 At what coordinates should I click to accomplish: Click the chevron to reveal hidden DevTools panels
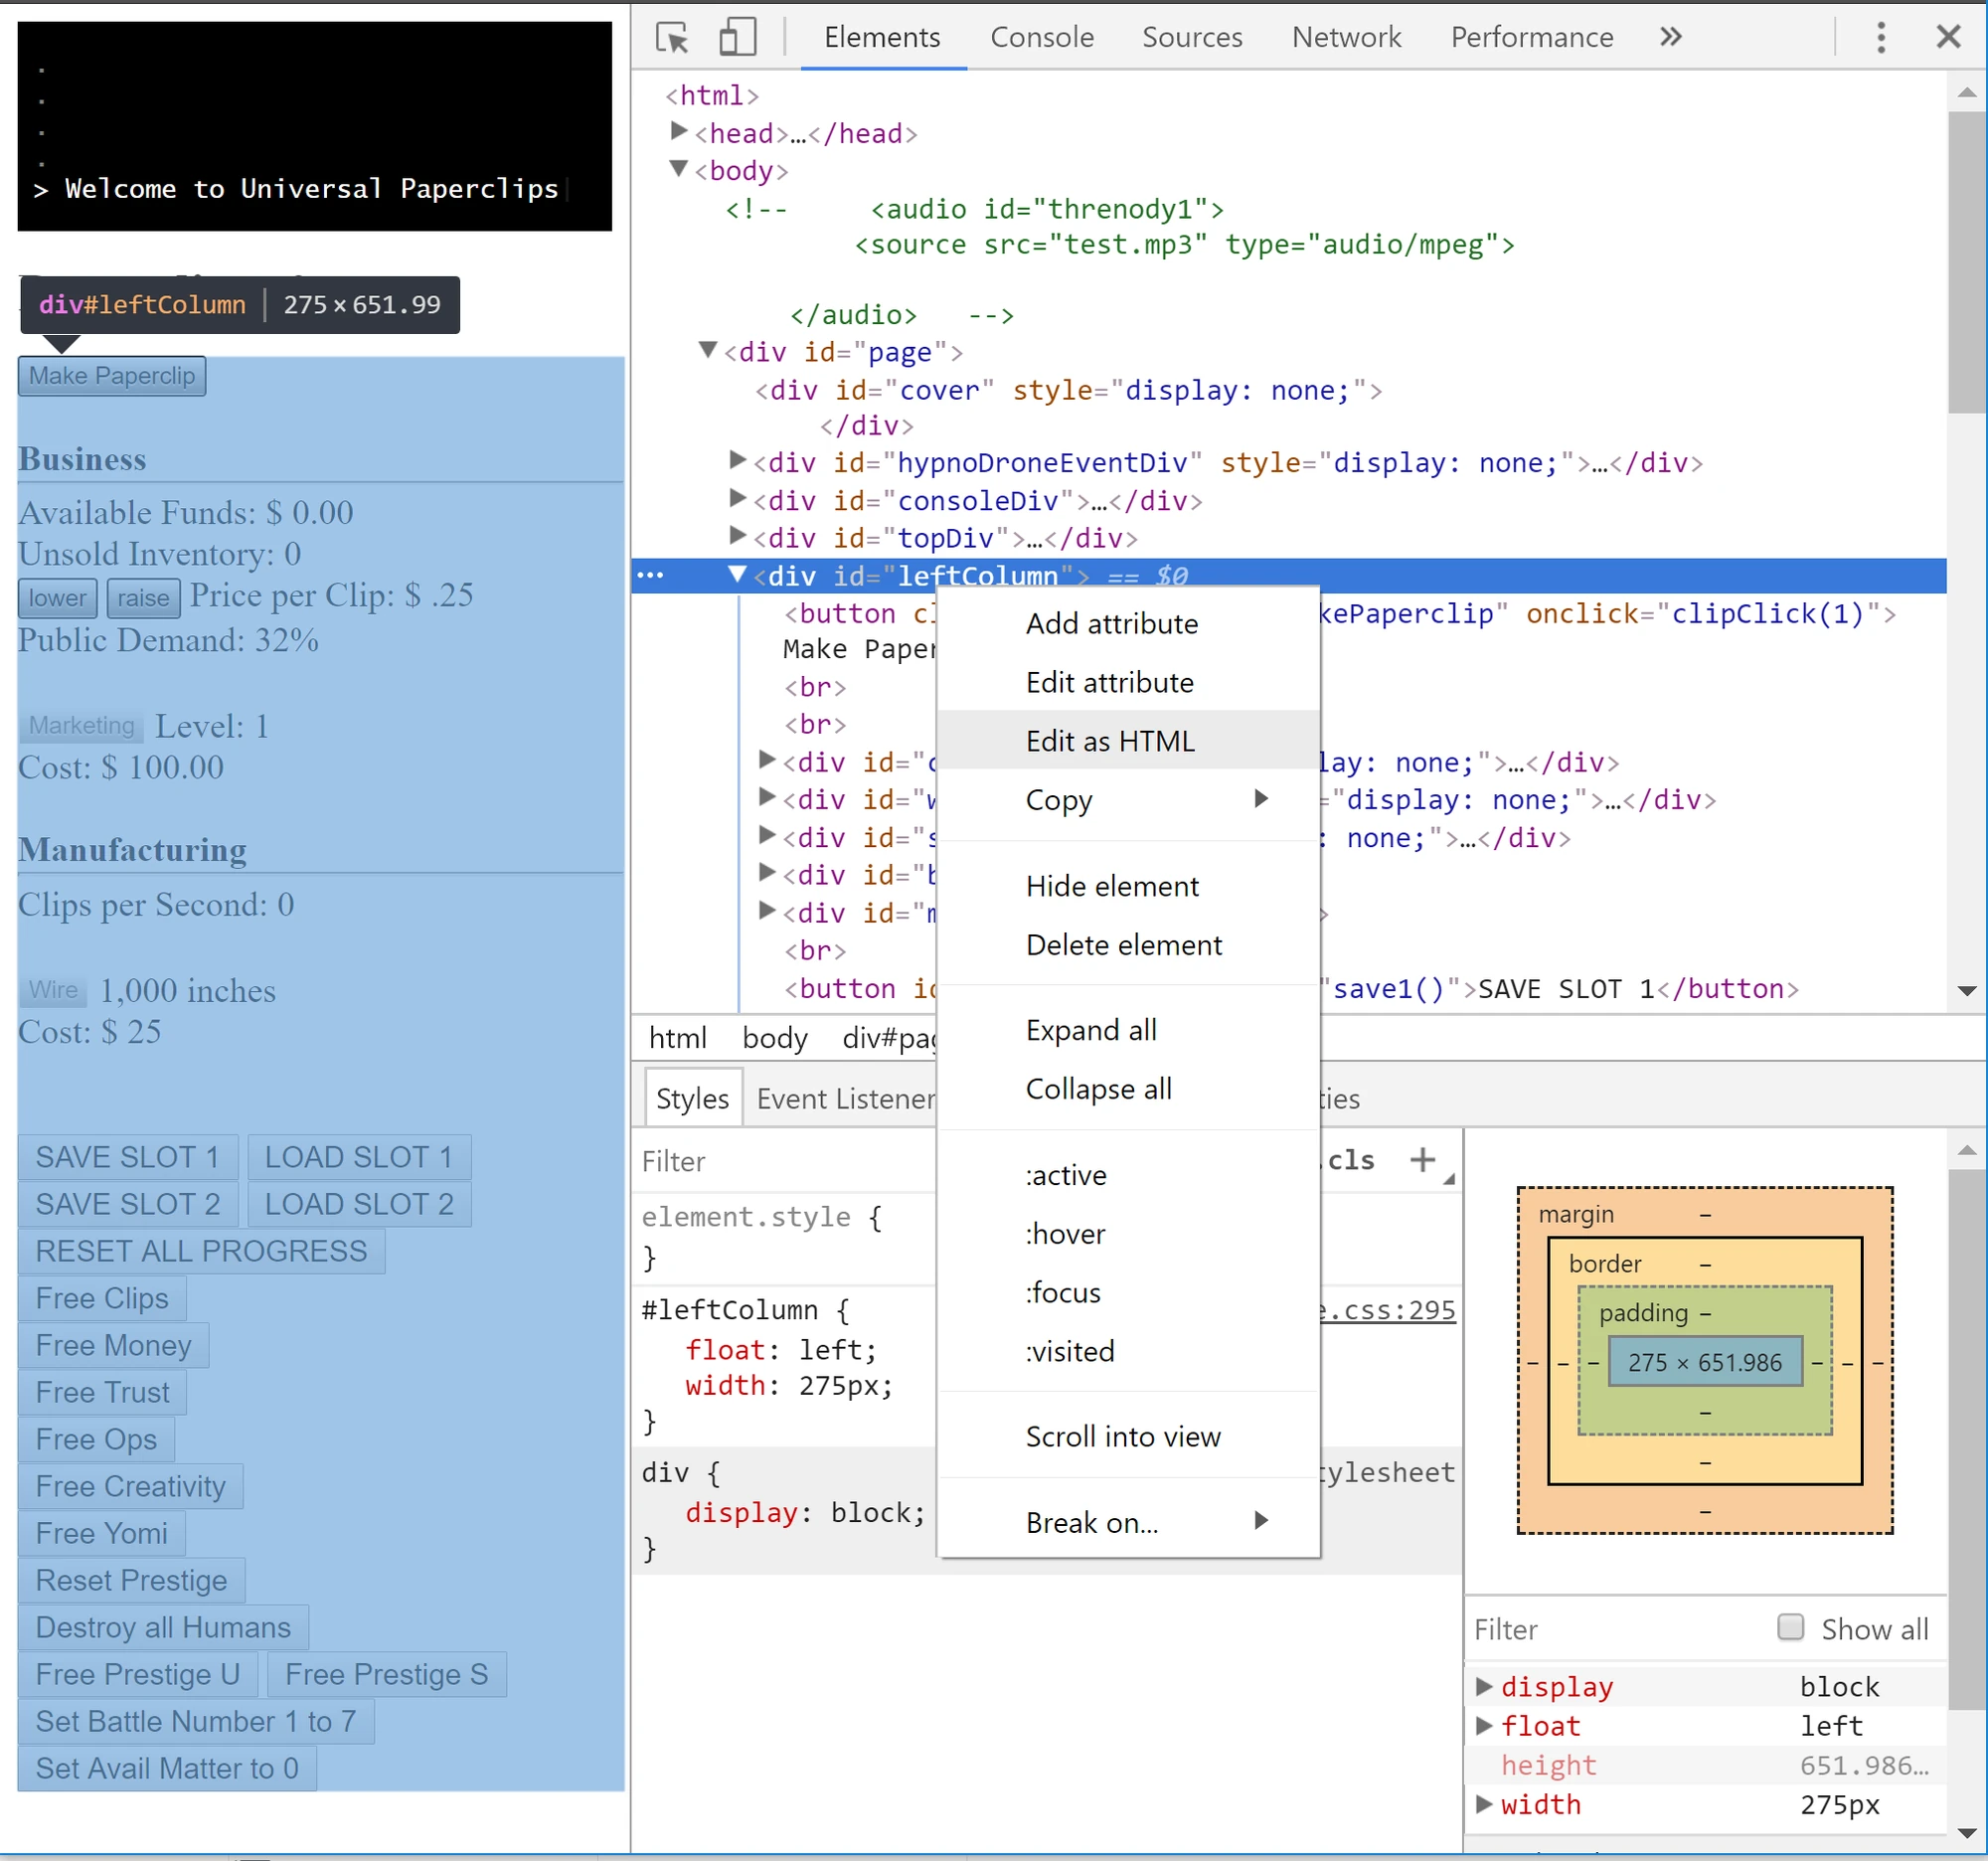coord(1669,37)
